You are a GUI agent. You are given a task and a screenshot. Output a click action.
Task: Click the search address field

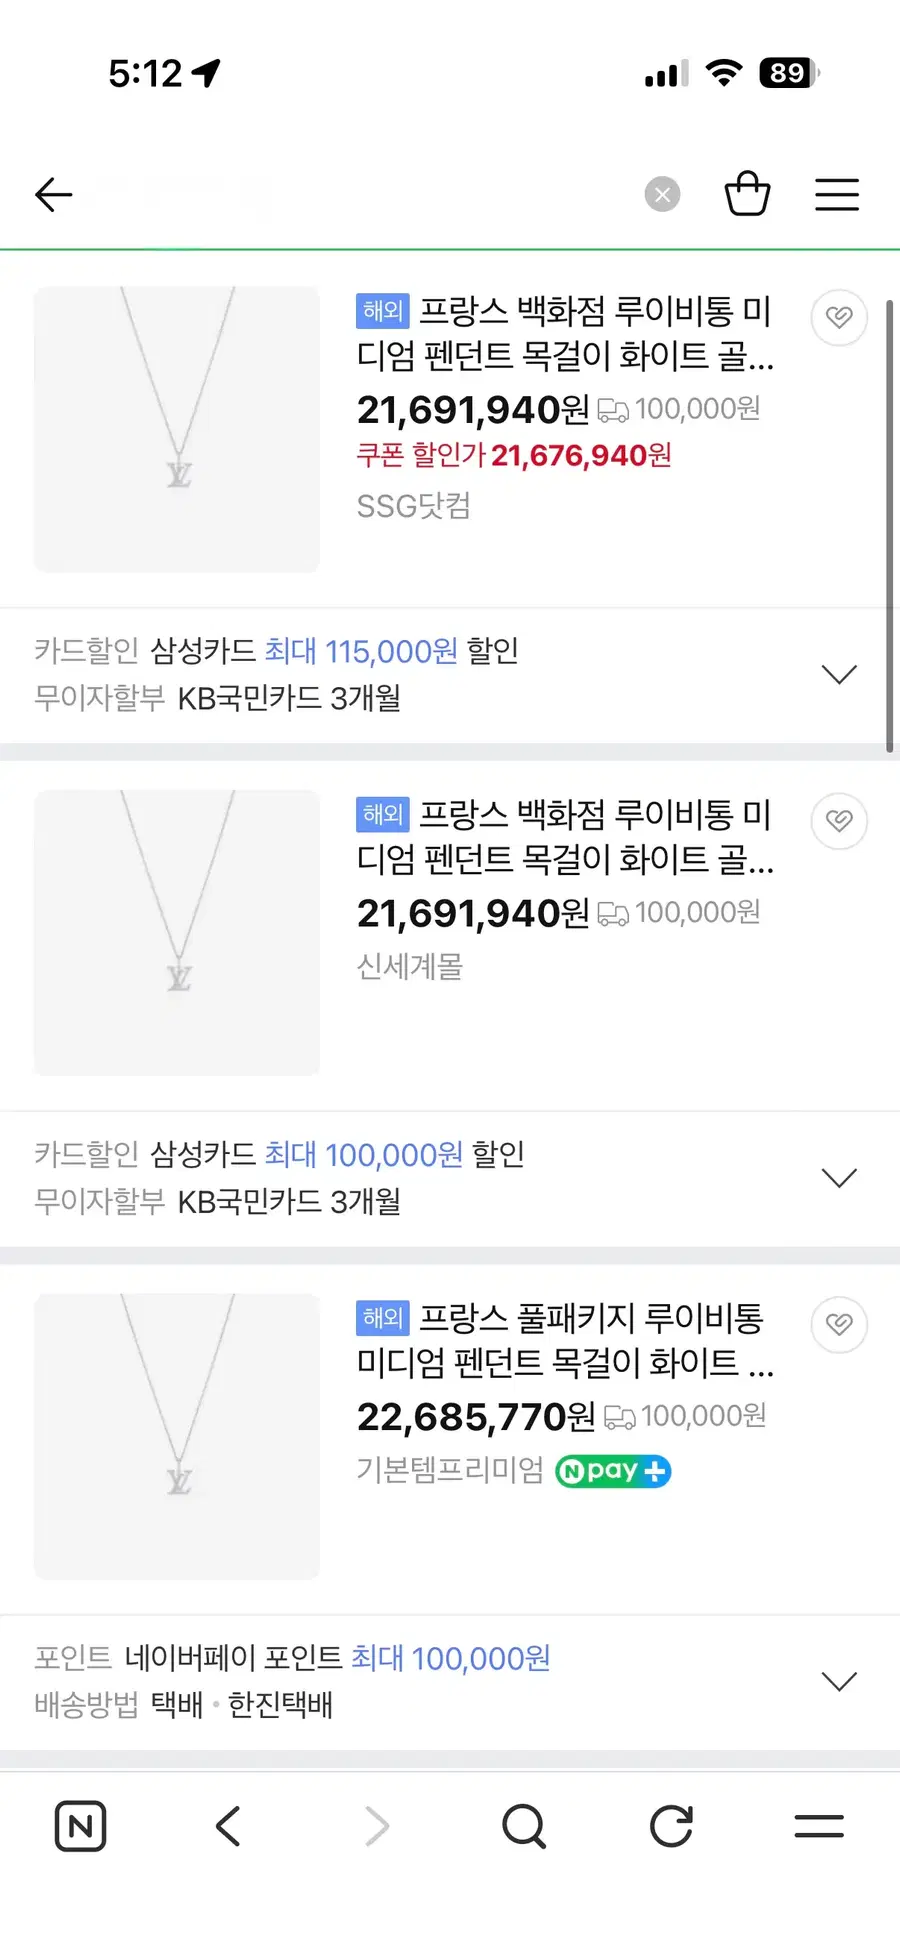tap(350, 194)
